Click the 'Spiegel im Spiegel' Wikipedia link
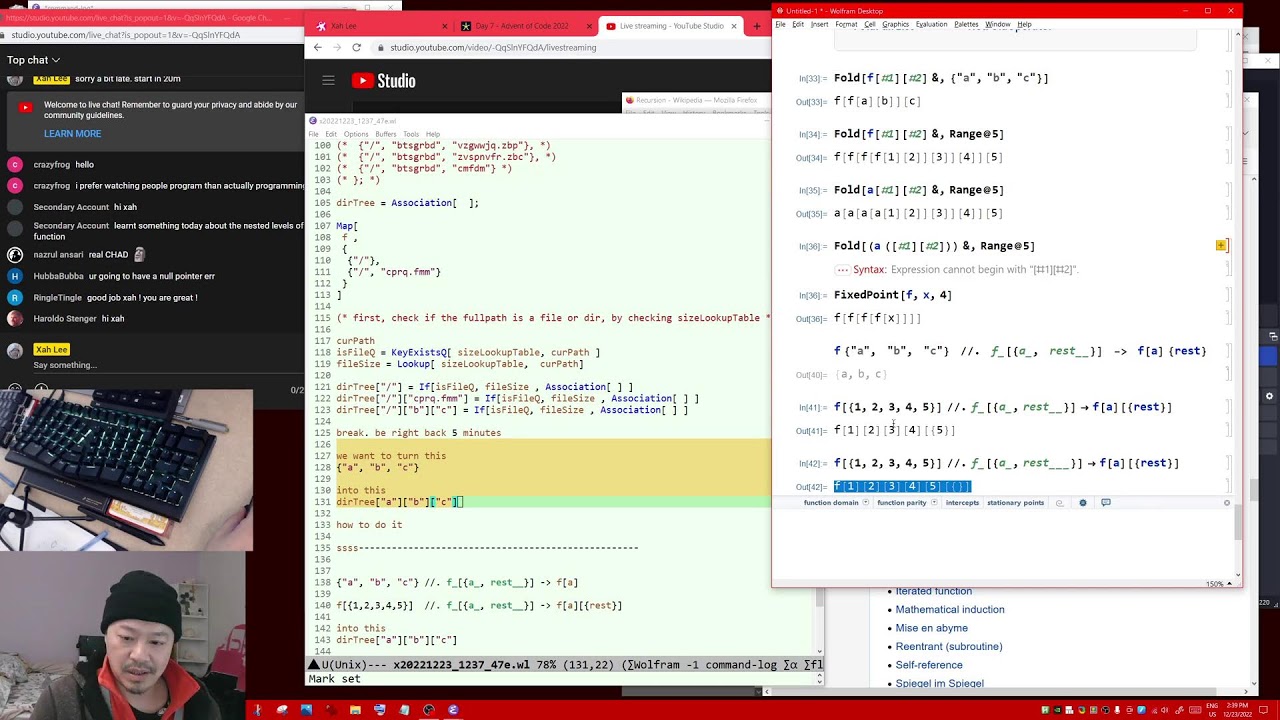This screenshot has height=720, width=1280. (x=939, y=683)
